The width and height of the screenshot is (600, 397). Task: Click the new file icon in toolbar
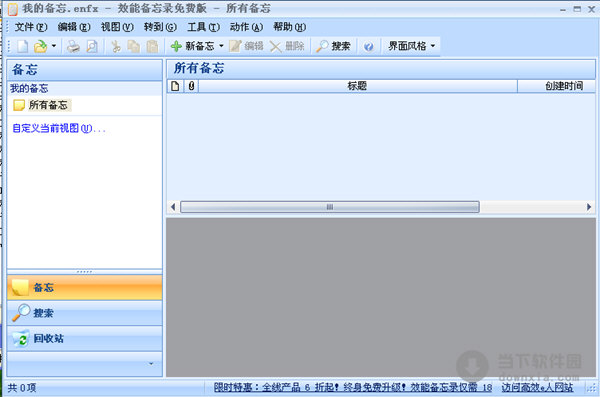click(x=23, y=46)
